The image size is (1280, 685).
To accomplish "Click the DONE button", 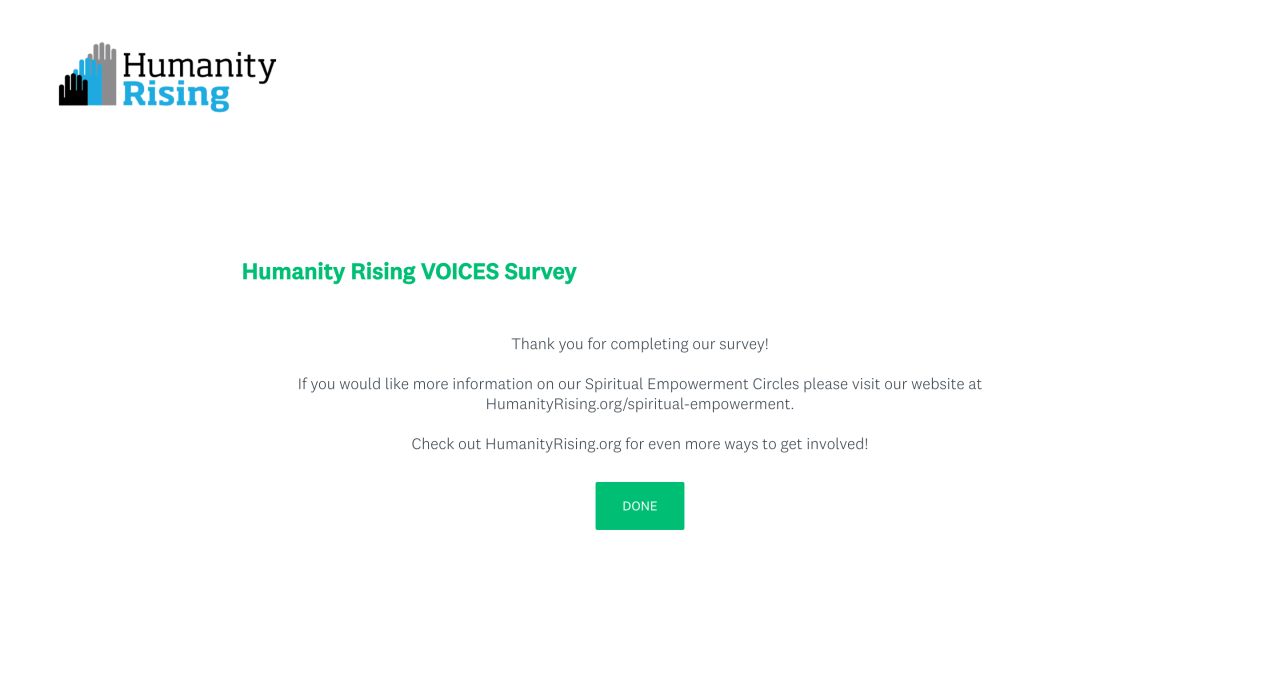I will click(640, 506).
